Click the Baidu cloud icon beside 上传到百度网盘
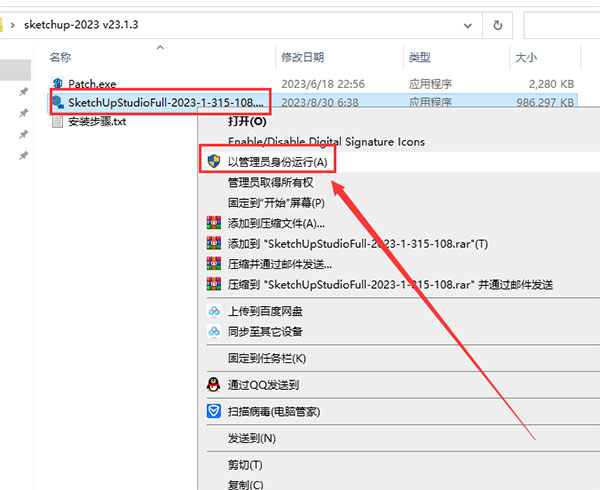Viewport: 600px width, 490px height. (x=213, y=311)
